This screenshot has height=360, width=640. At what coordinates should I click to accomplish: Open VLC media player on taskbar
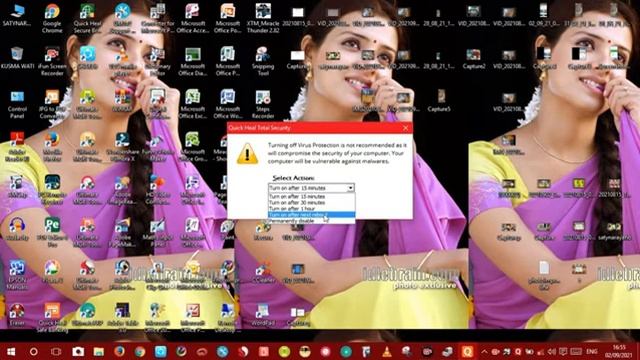(x=387, y=351)
